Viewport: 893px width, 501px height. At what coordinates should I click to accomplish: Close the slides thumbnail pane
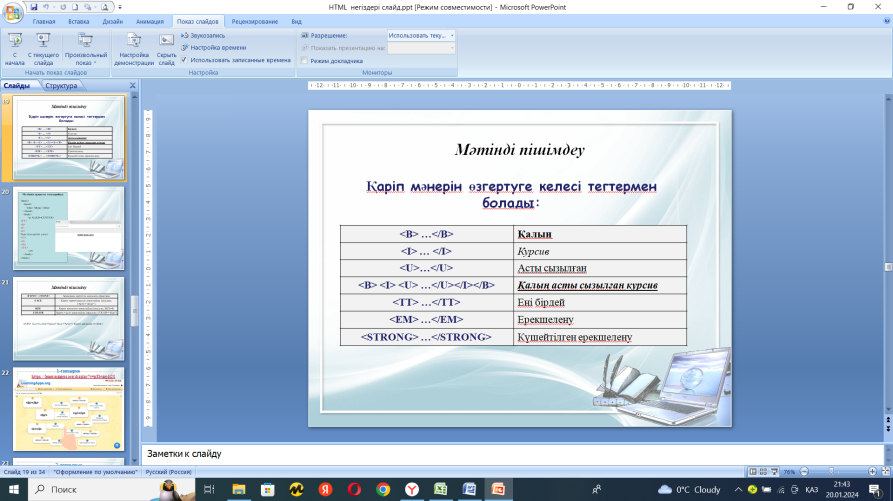click(x=133, y=85)
